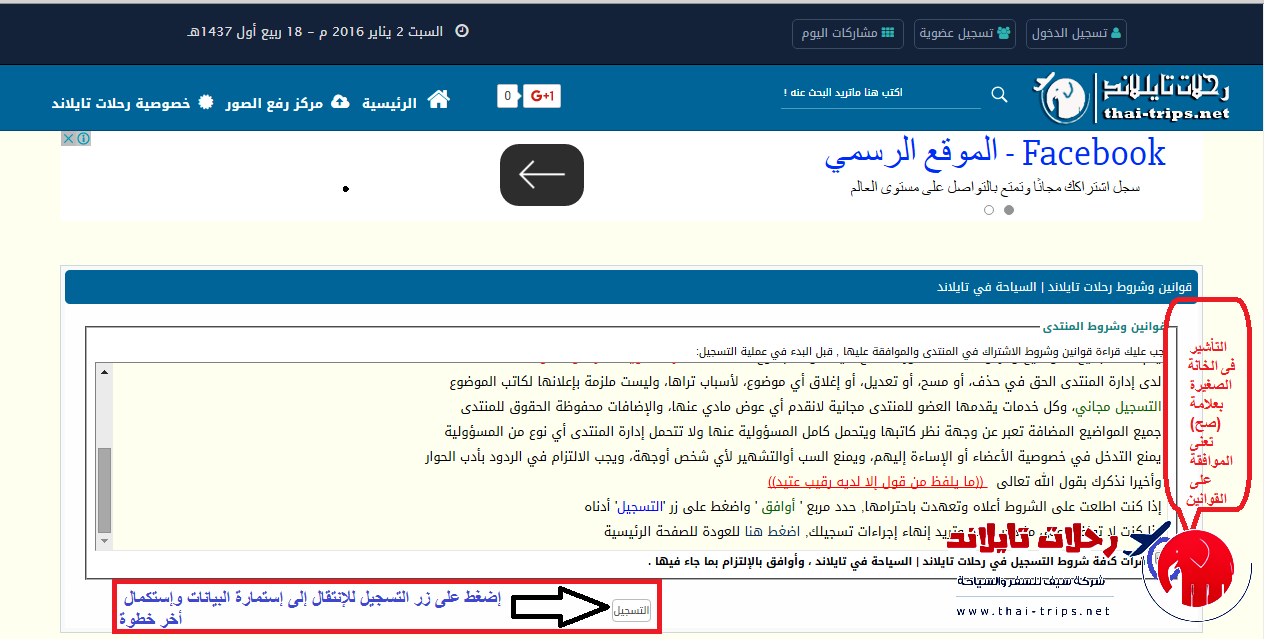Close the ad with the X icon

(68, 139)
